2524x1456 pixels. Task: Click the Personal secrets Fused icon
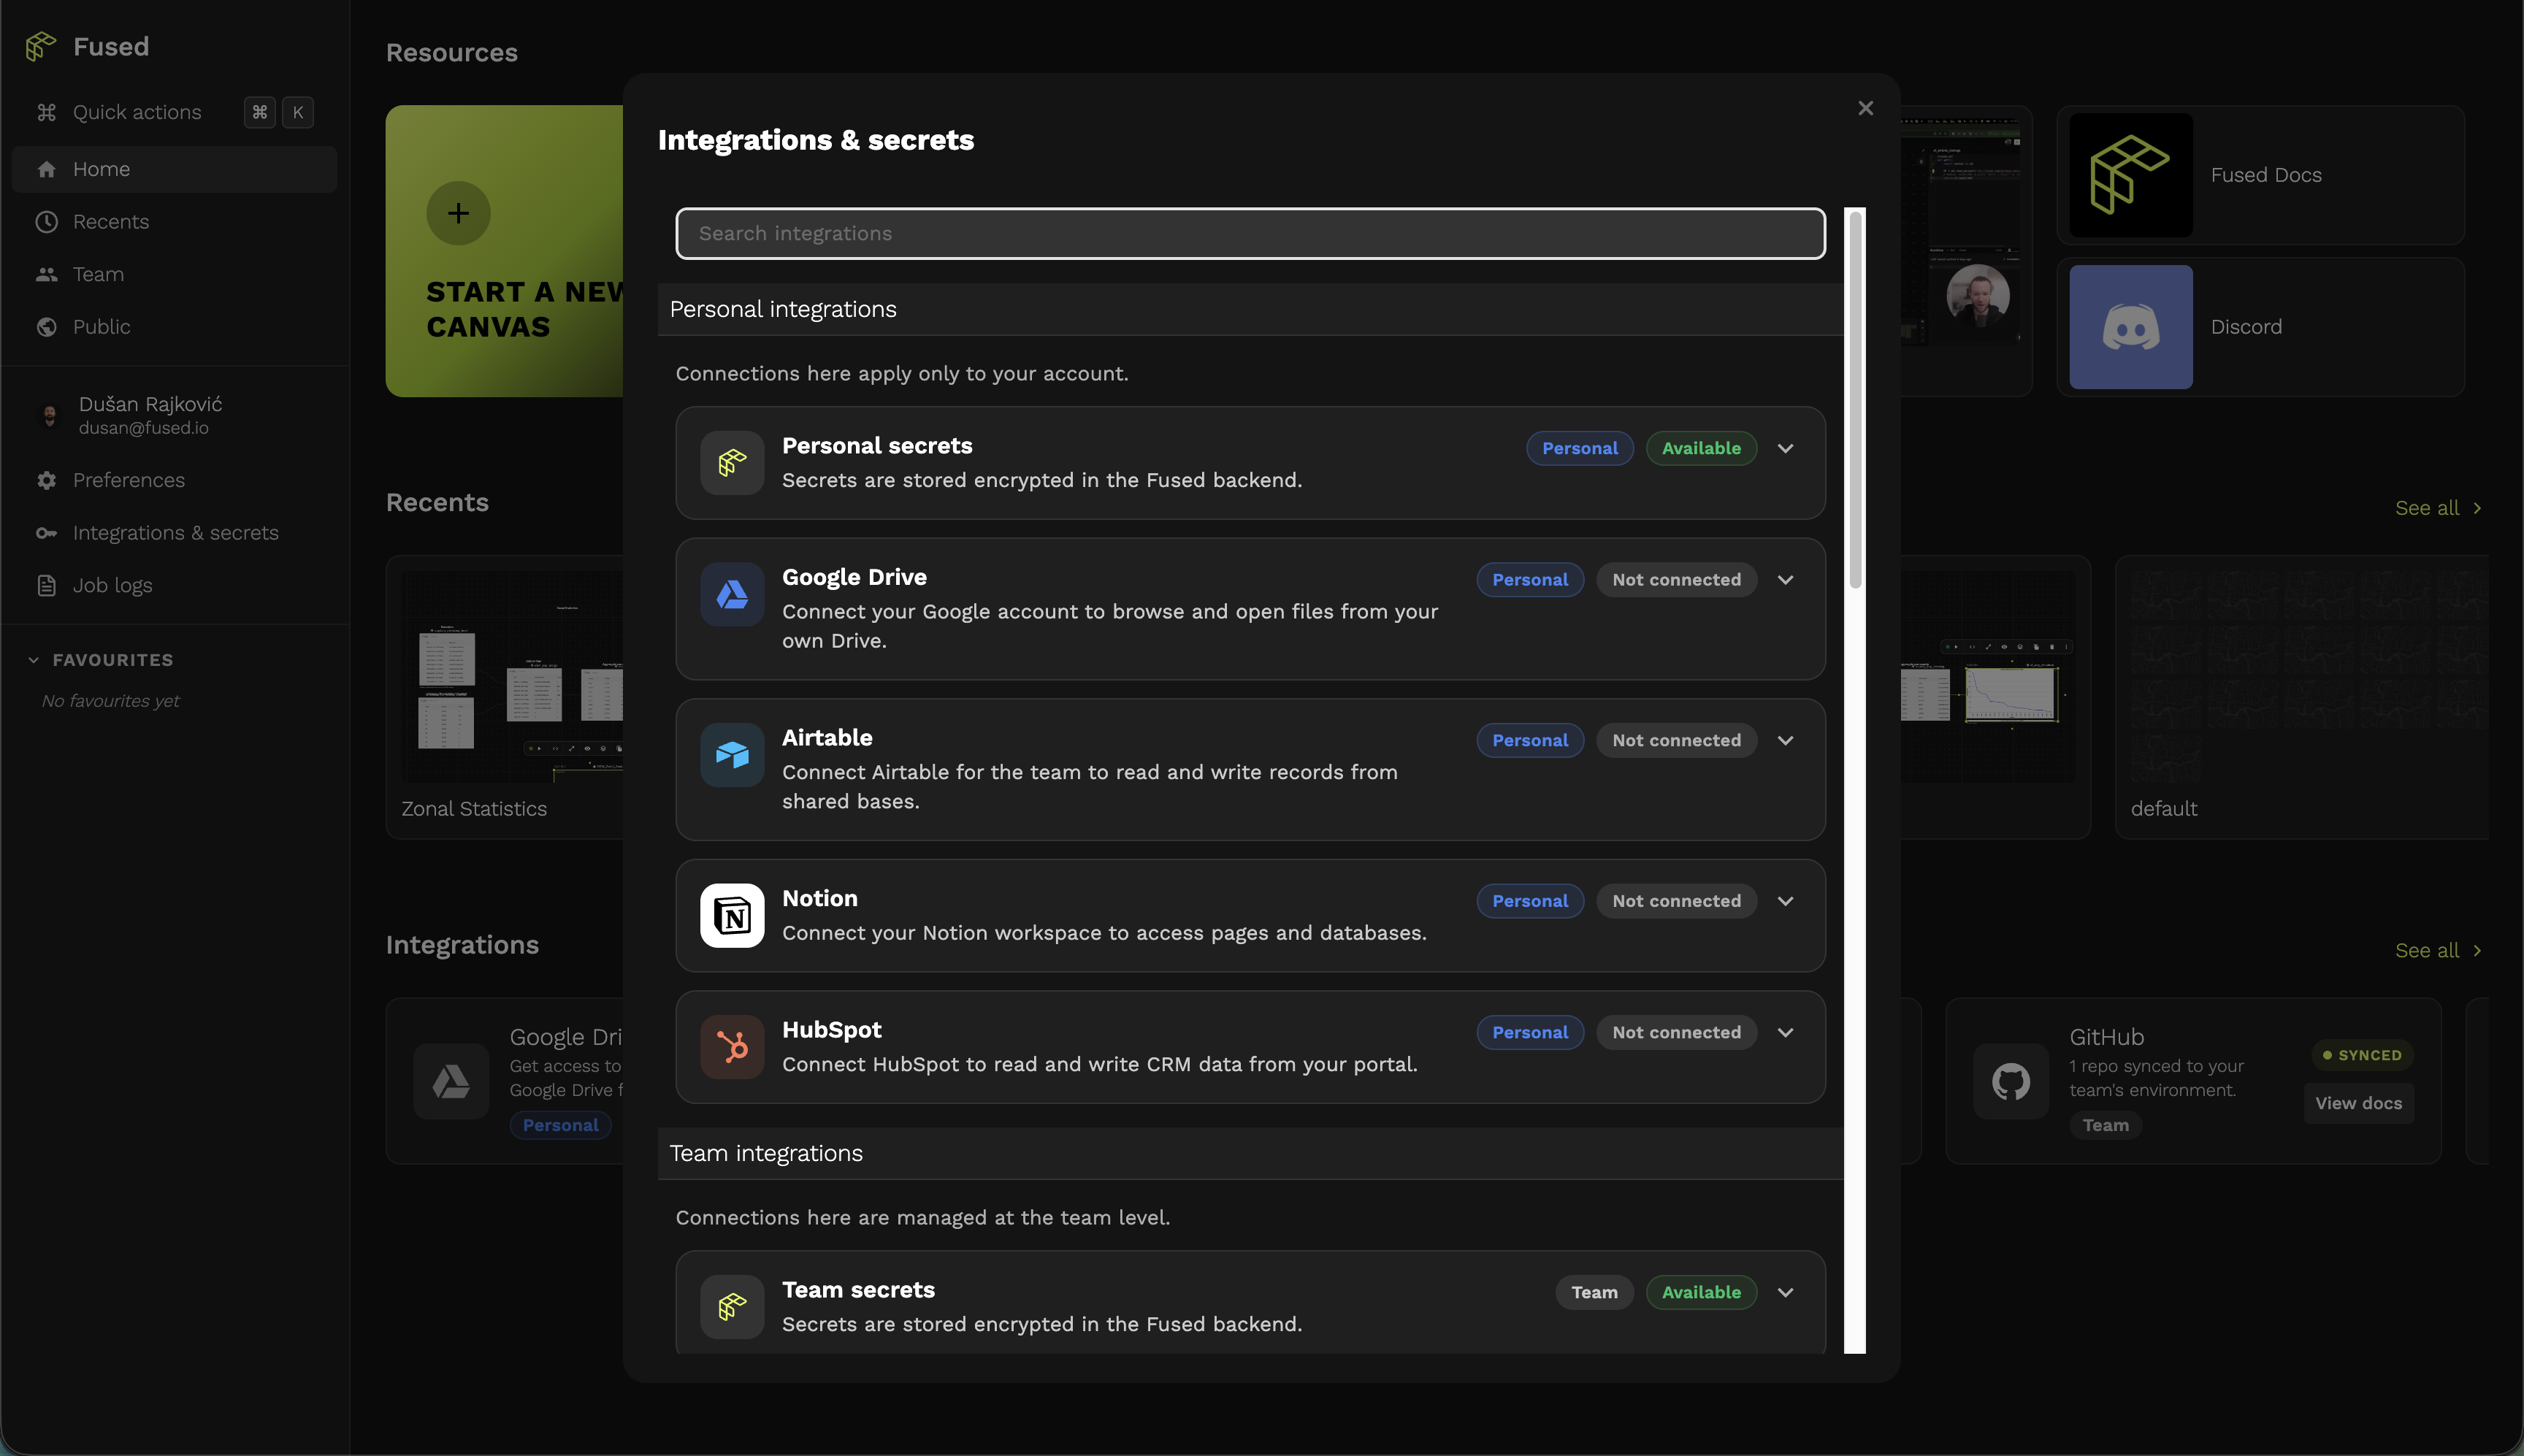tap(732, 462)
